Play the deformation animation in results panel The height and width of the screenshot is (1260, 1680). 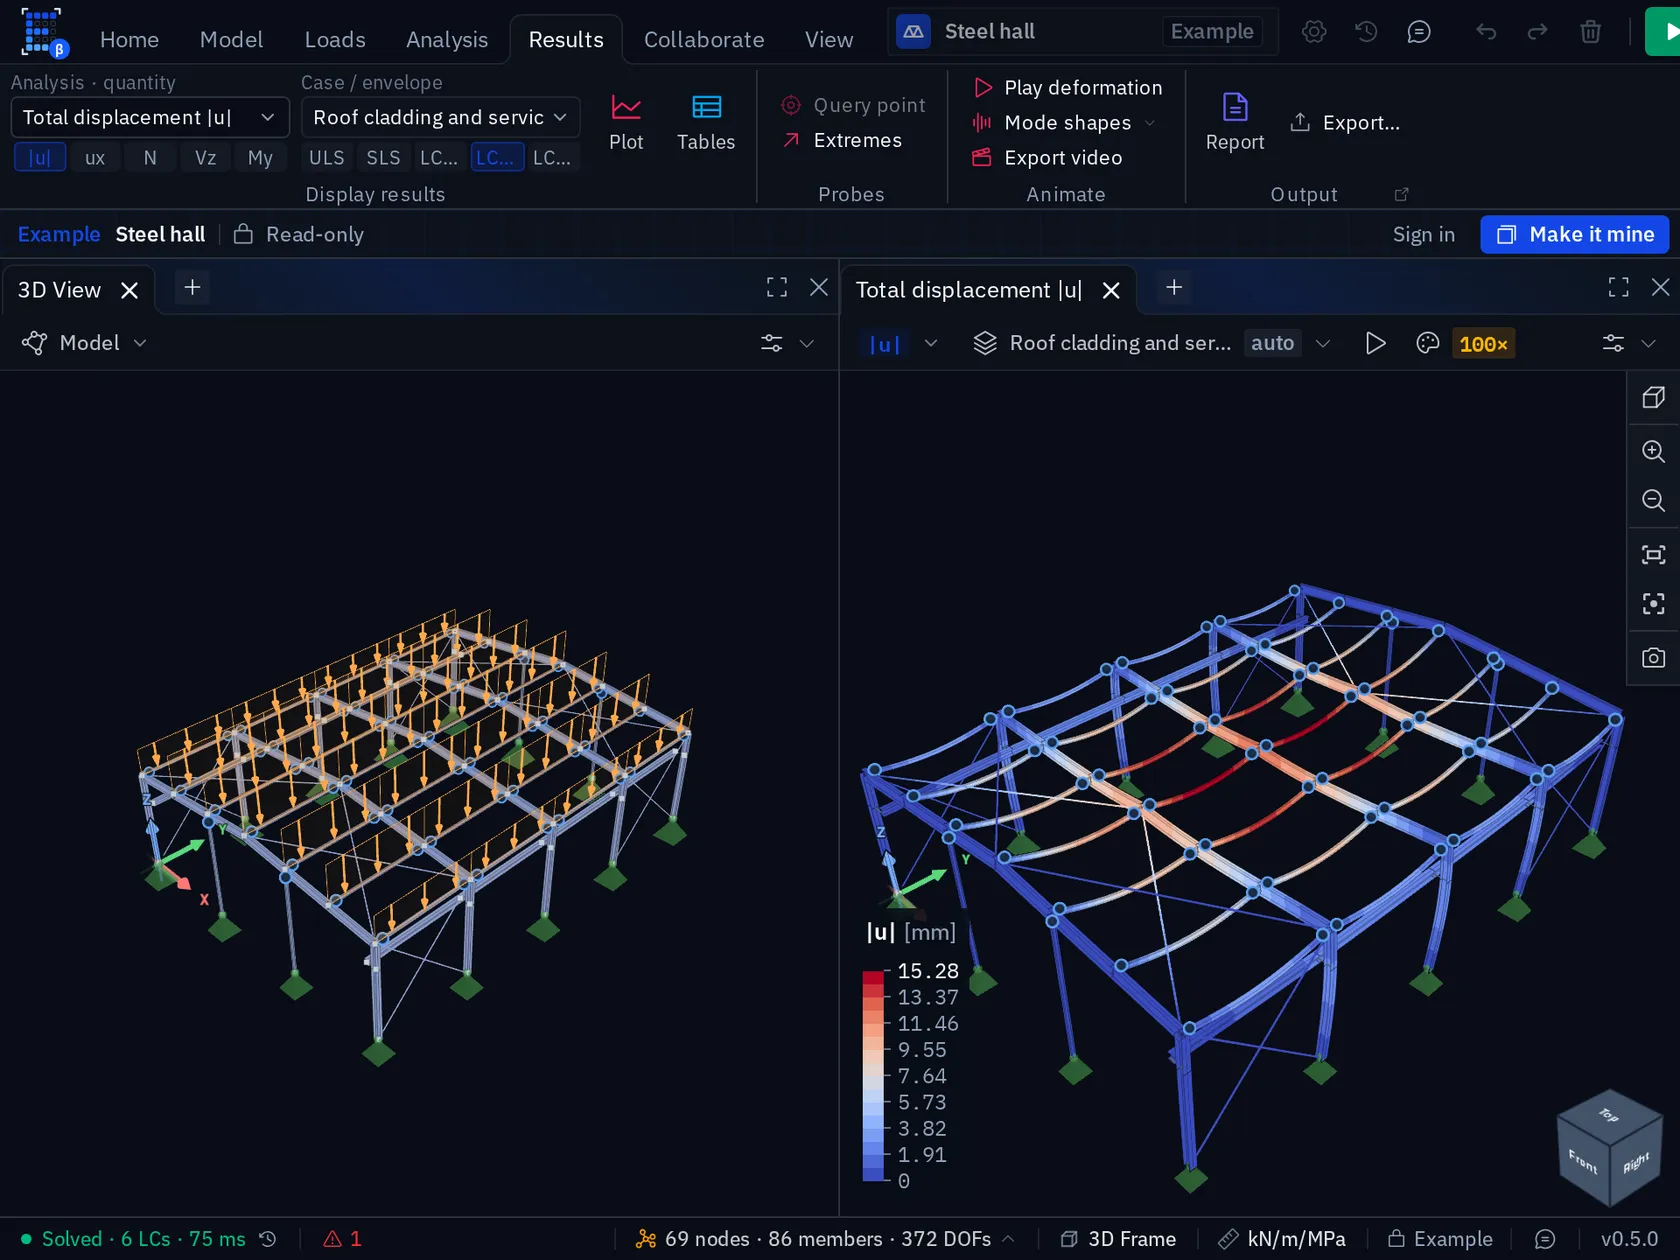pyautogui.click(x=1375, y=343)
